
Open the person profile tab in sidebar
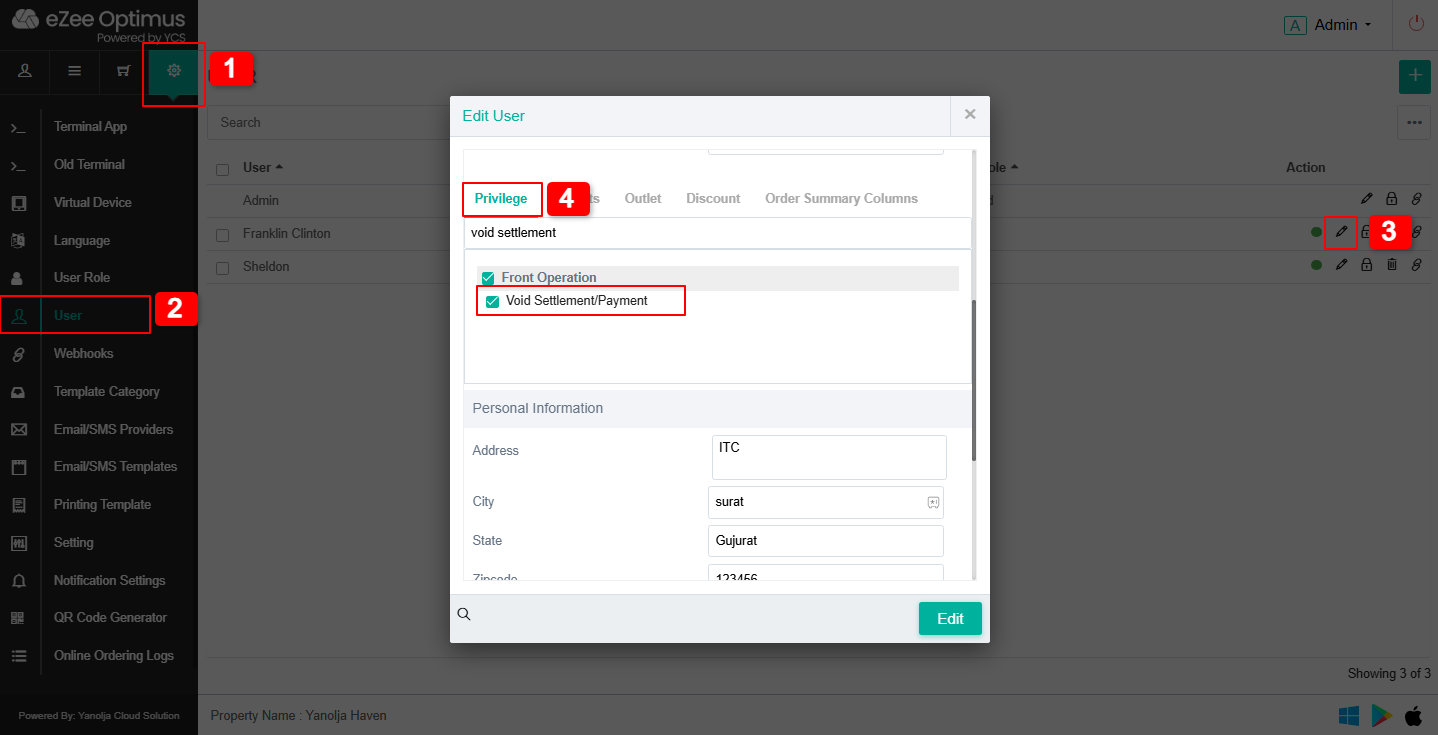point(25,71)
